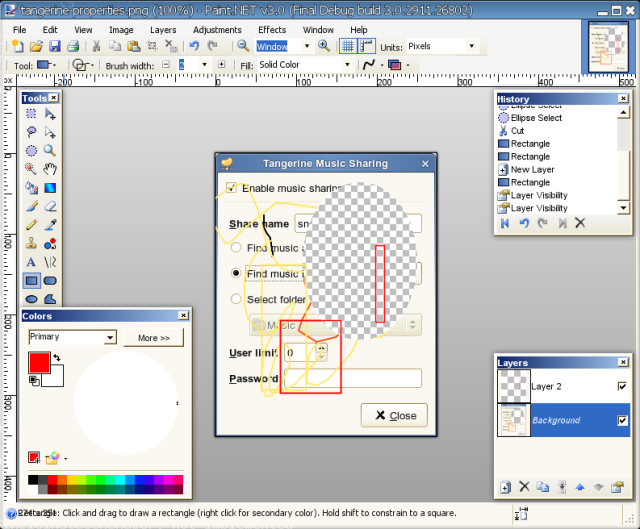Open the Brush width dropdown arrow
The height and width of the screenshot is (529, 640).
tap(204, 64)
